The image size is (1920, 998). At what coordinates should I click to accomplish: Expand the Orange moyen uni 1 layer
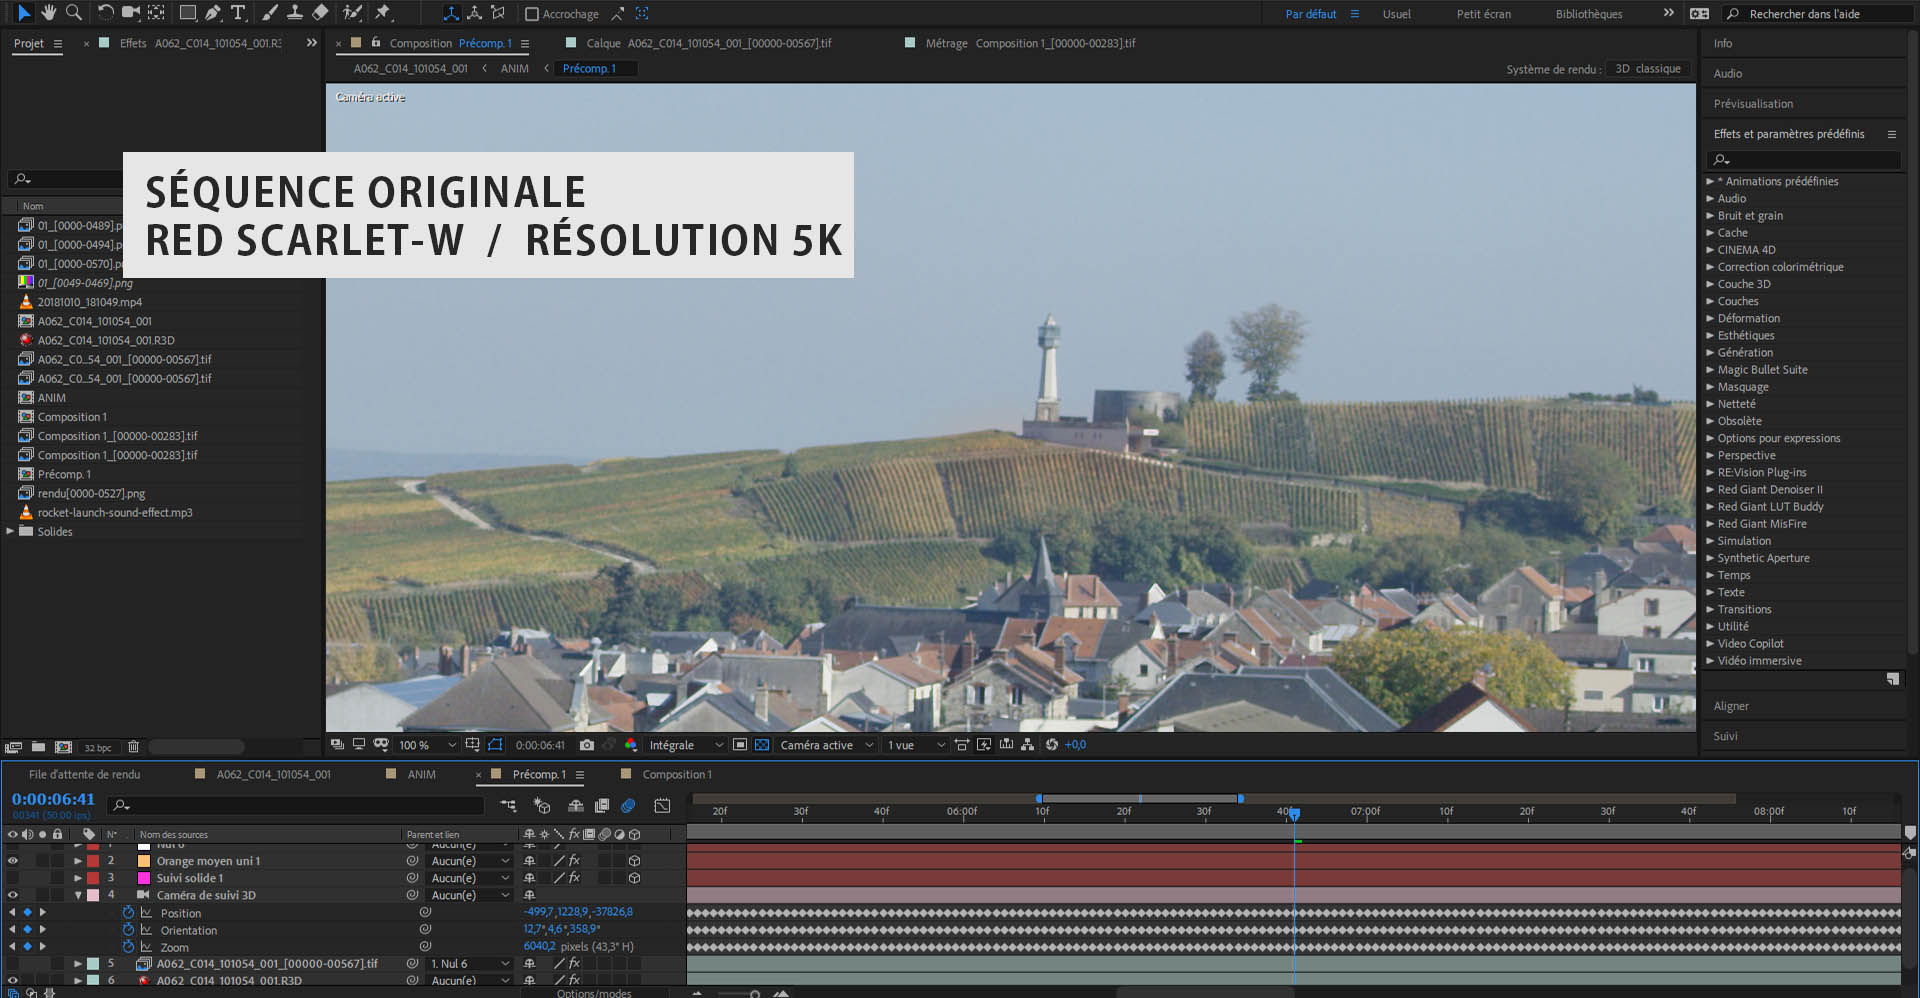click(x=78, y=861)
